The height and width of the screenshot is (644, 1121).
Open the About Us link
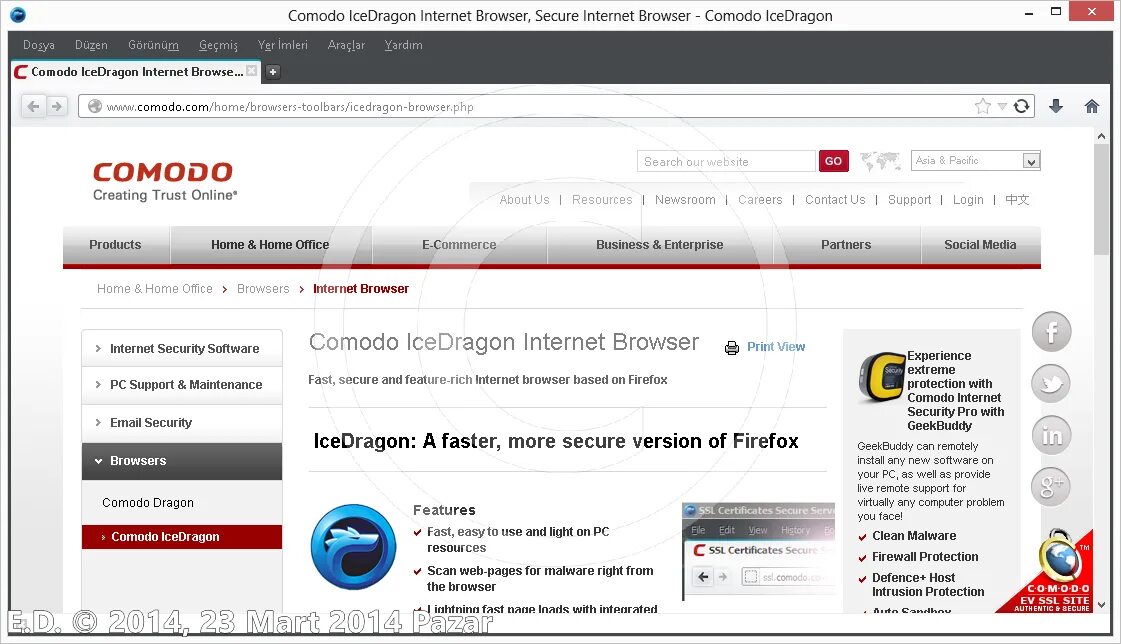[524, 200]
